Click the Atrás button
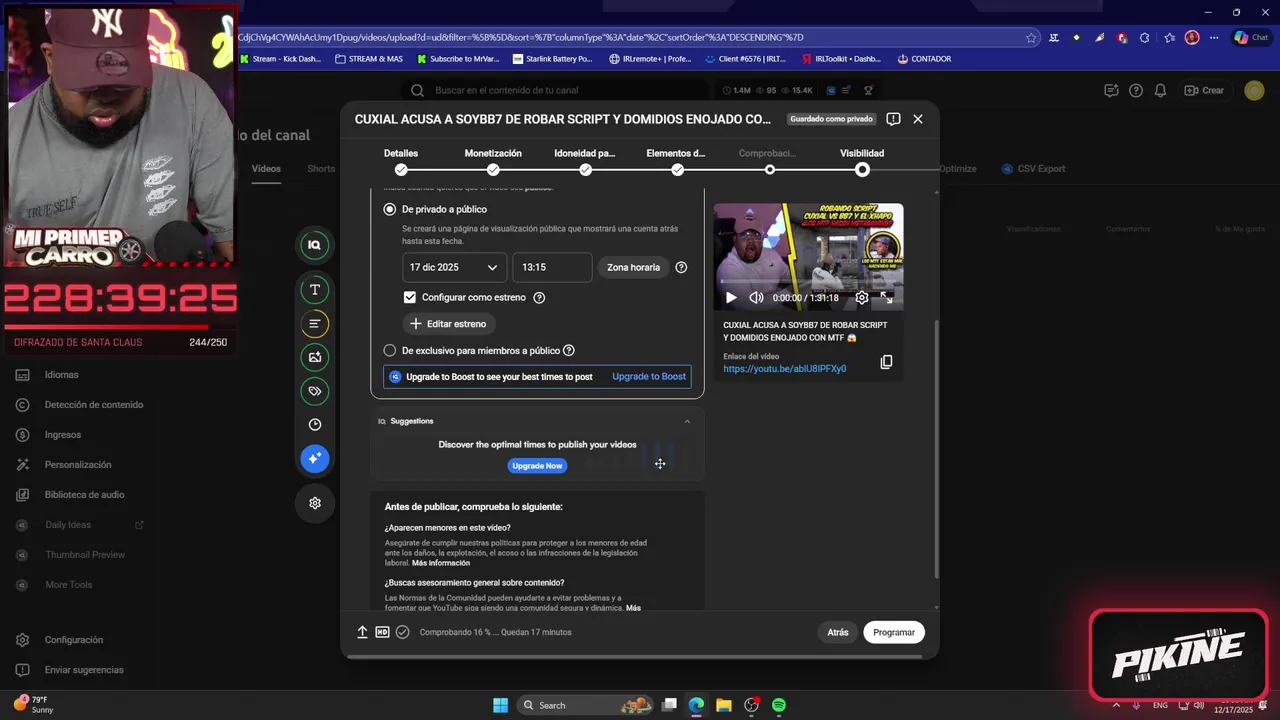 [838, 632]
